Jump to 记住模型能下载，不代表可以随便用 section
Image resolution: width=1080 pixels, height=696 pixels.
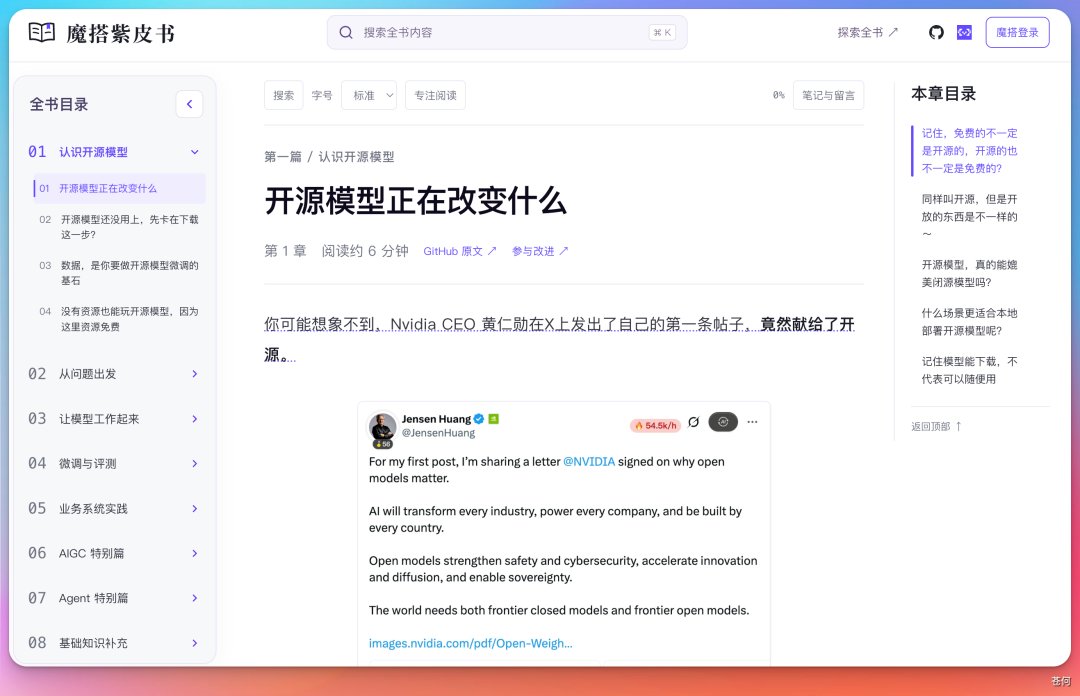pyautogui.click(x=969, y=370)
